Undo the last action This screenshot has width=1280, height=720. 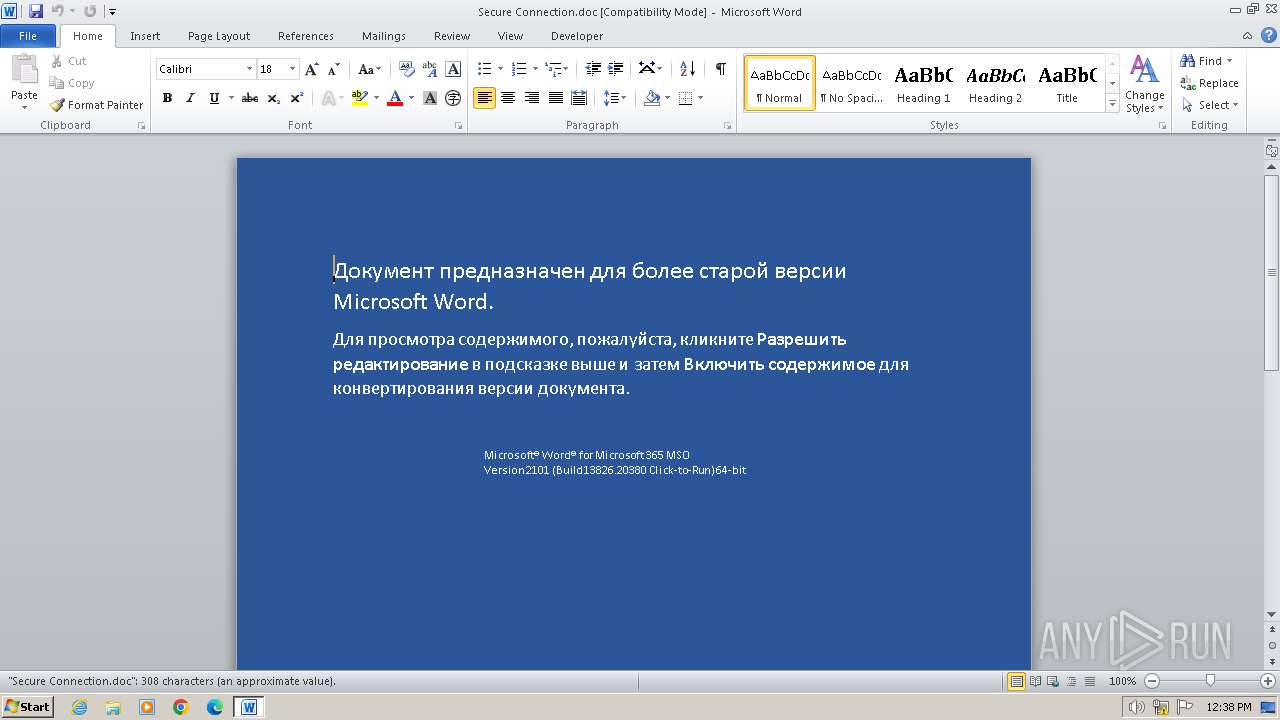pyautogui.click(x=57, y=11)
